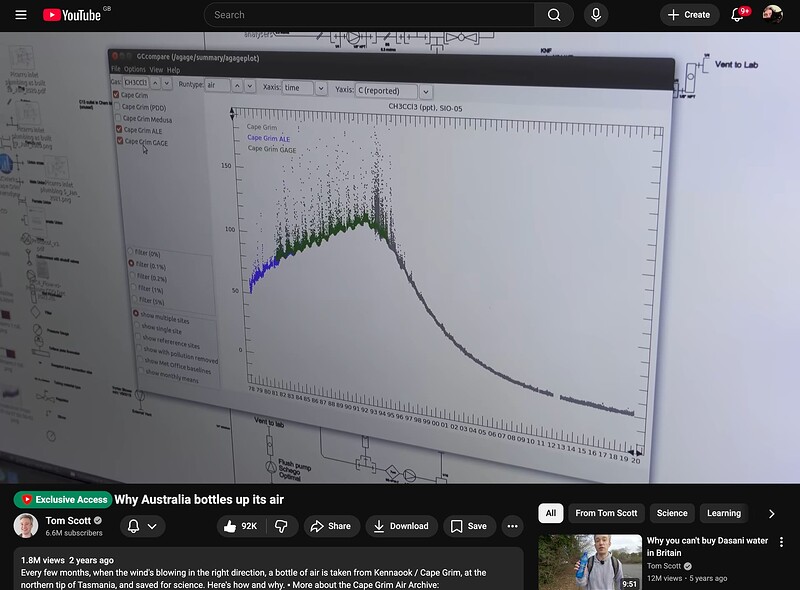Select the "Science" filter chip
Screen dimensions: 800x590
tap(672, 513)
